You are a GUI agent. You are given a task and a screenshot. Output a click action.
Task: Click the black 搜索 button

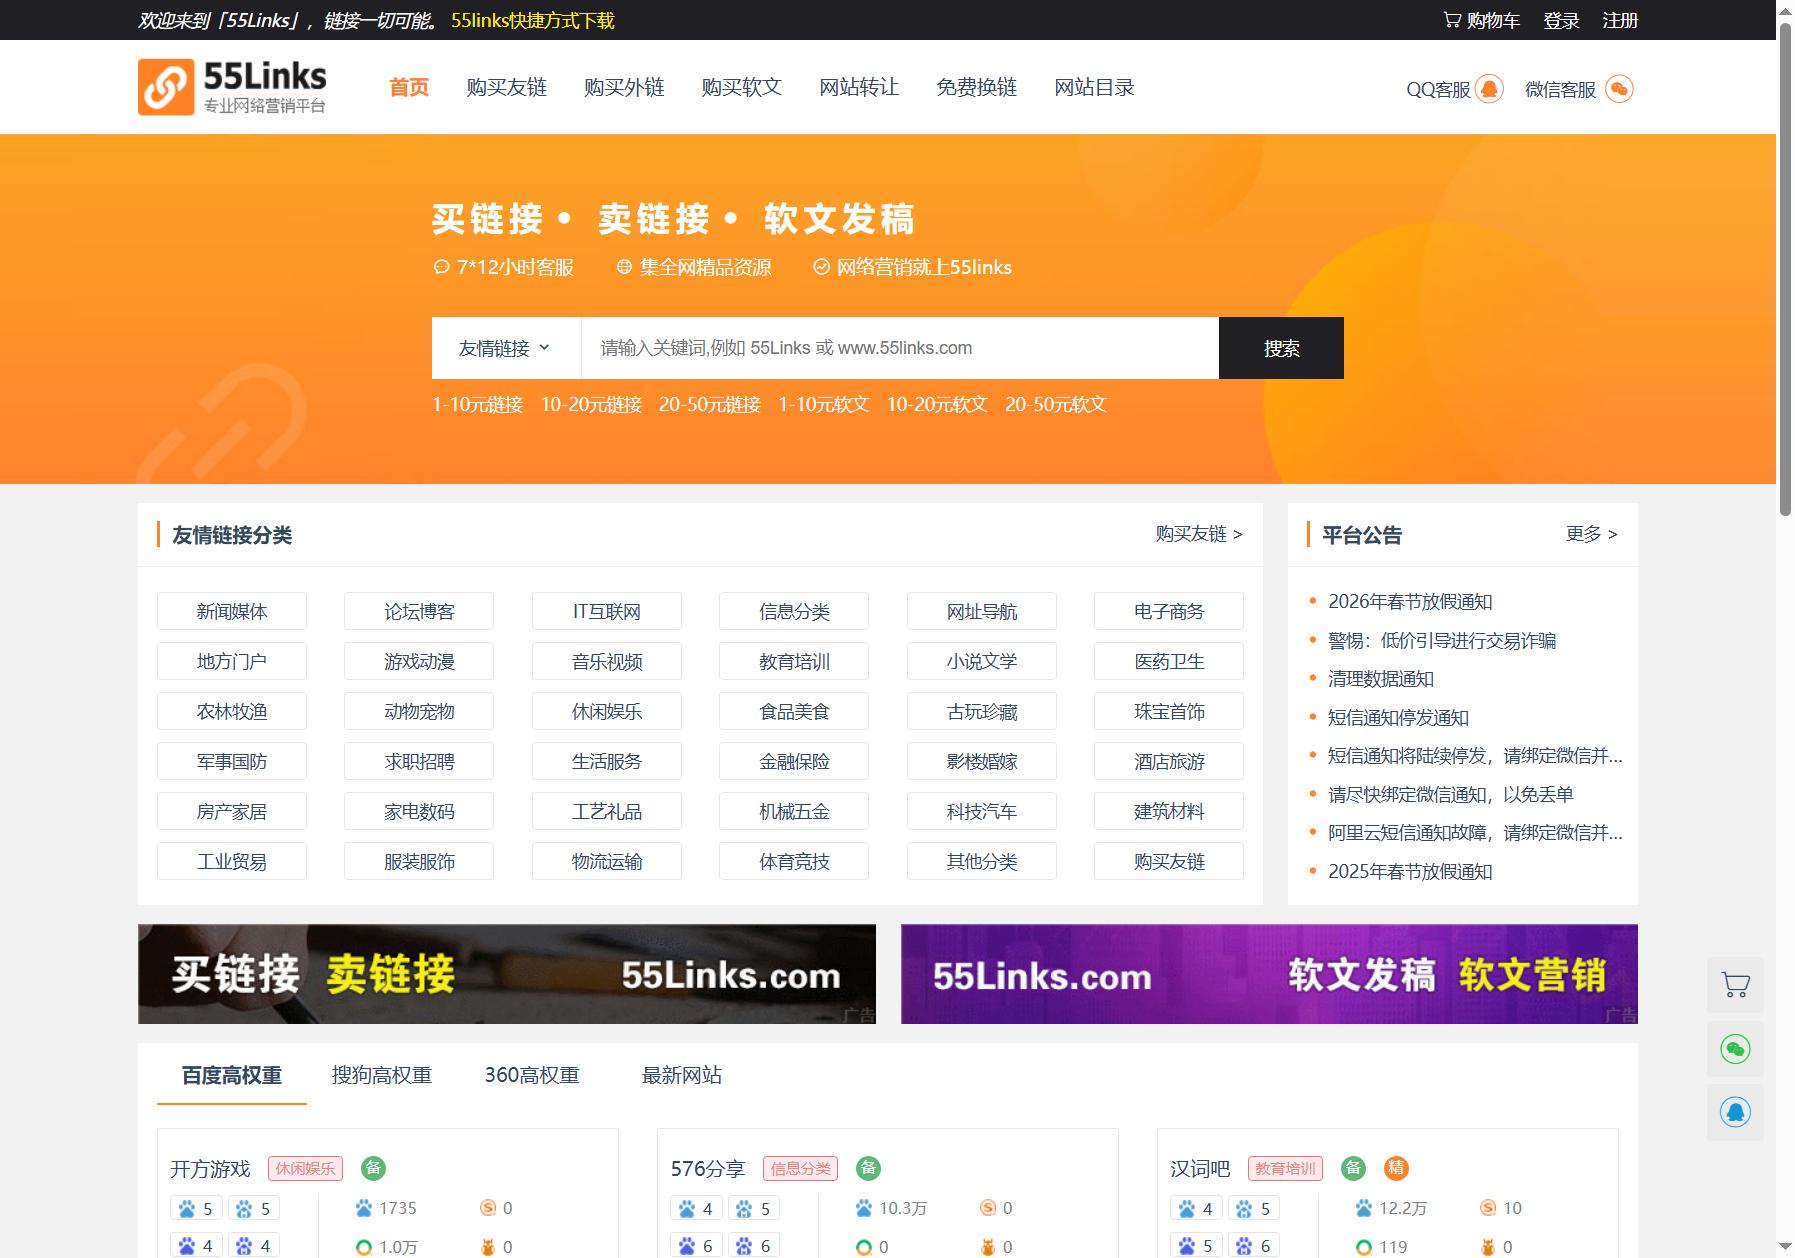point(1281,348)
